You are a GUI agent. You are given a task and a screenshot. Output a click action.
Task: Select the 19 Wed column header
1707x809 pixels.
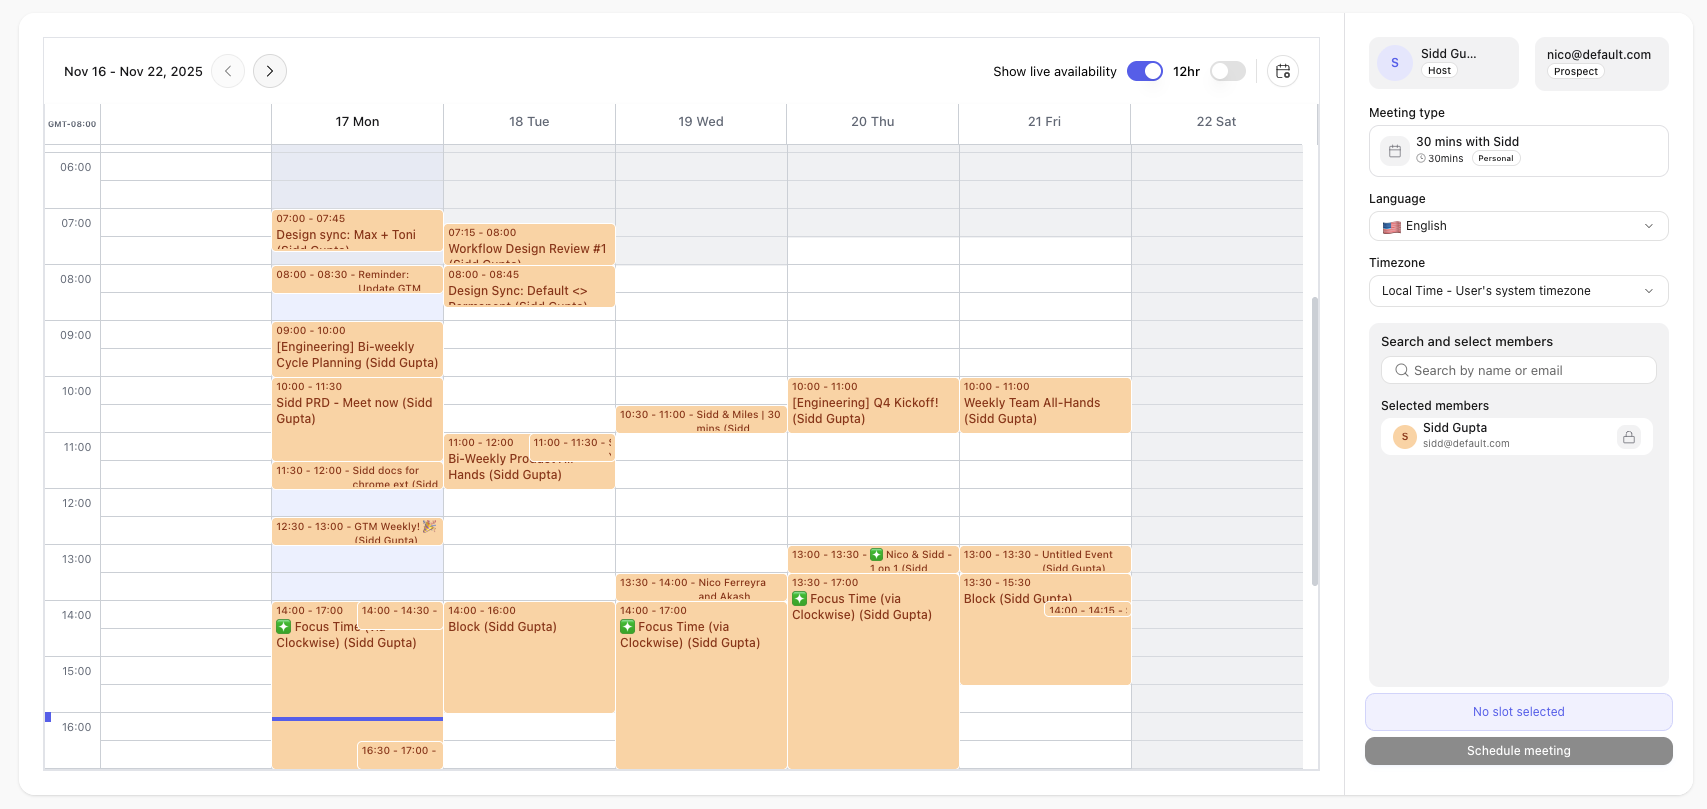pos(700,122)
